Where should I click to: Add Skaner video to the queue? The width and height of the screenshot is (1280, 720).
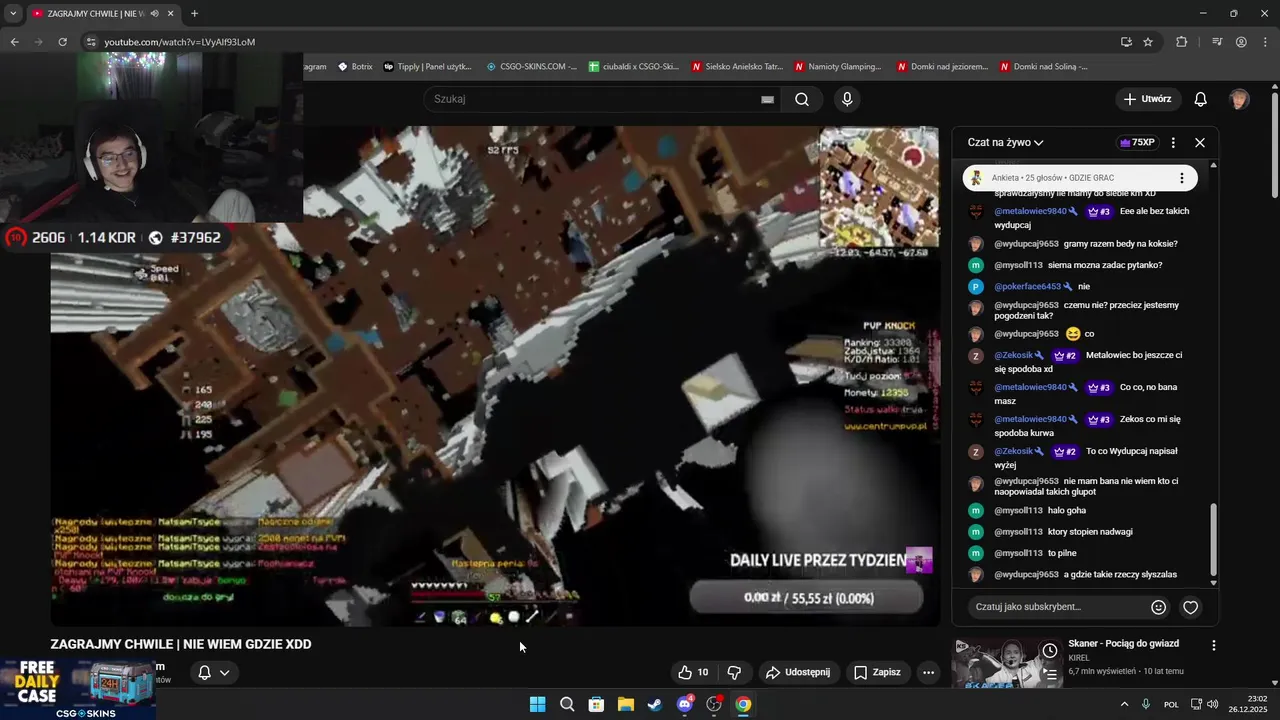(1050, 675)
